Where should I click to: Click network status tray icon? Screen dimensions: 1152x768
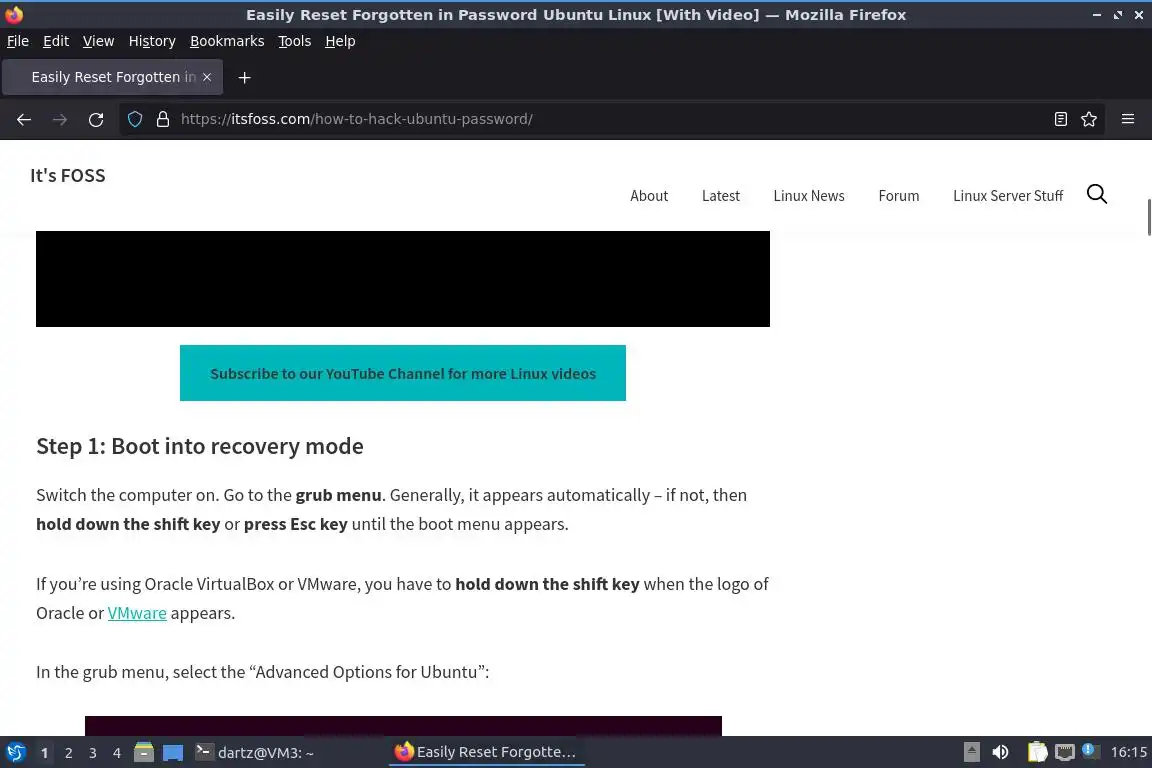[1064, 752]
